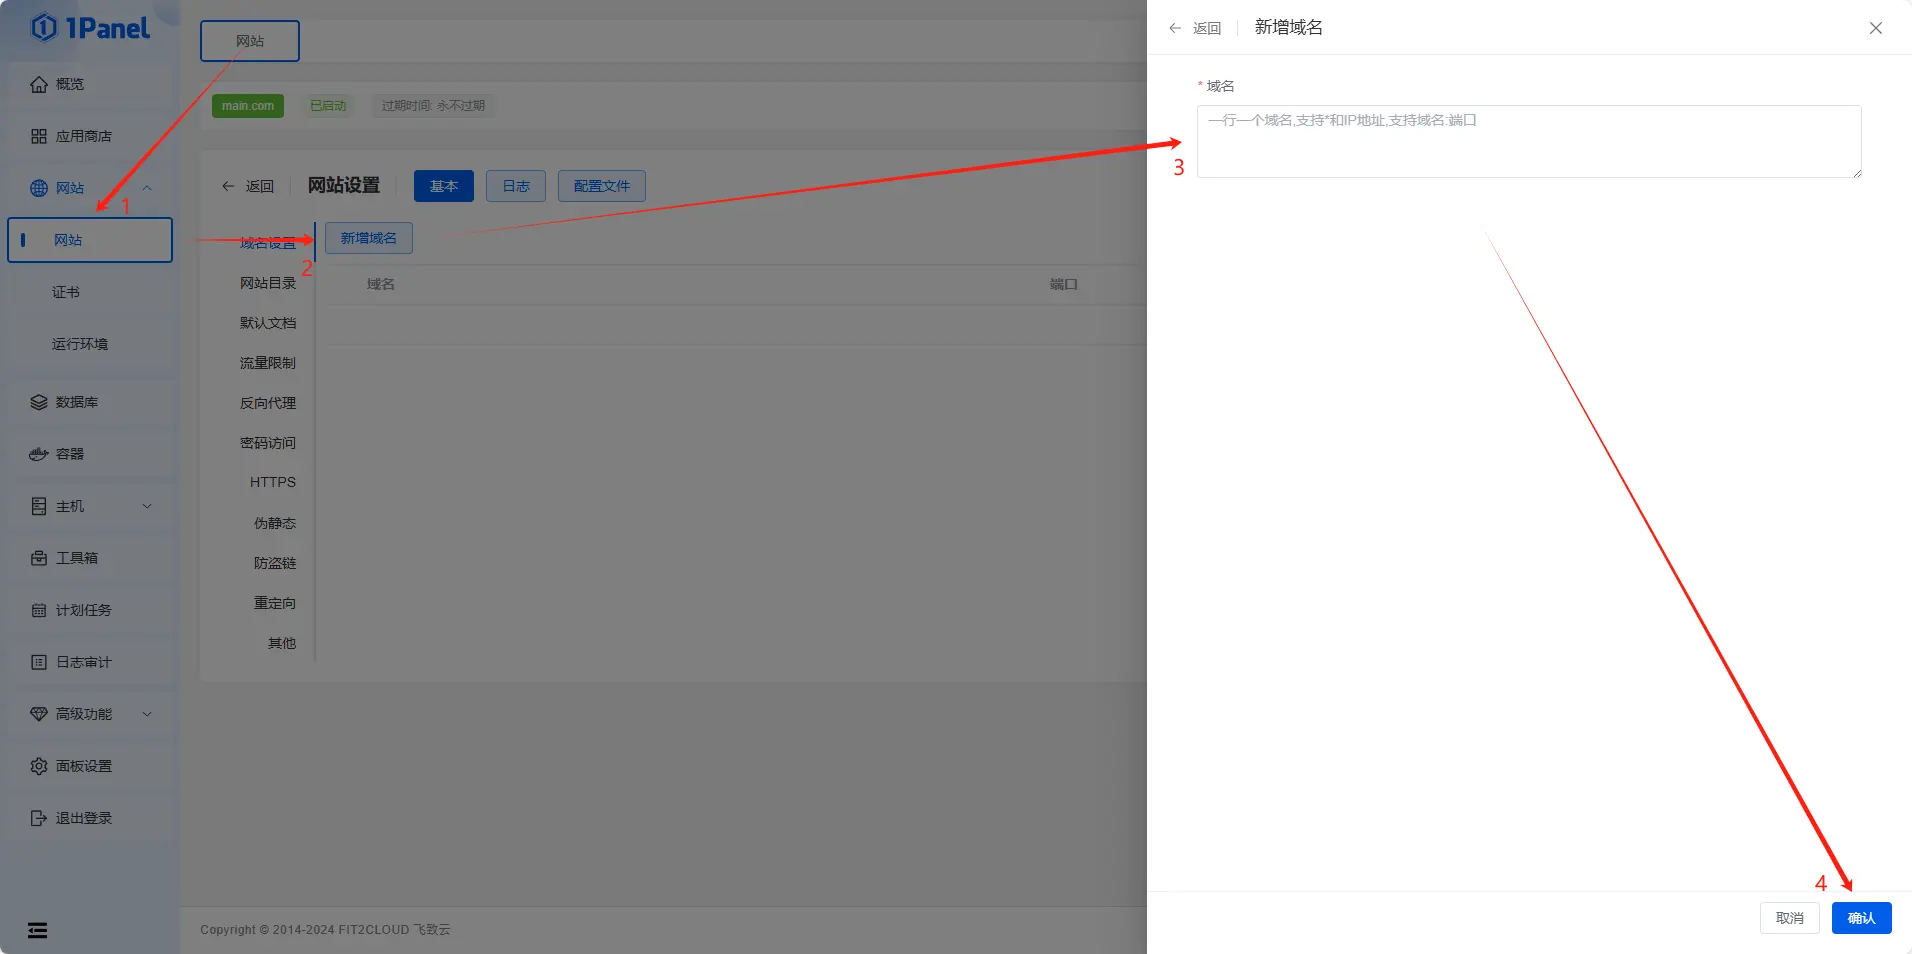Toggle sidebar collapse hamburger icon
This screenshot has height=954, width=1912.
[x=37, y=930]
